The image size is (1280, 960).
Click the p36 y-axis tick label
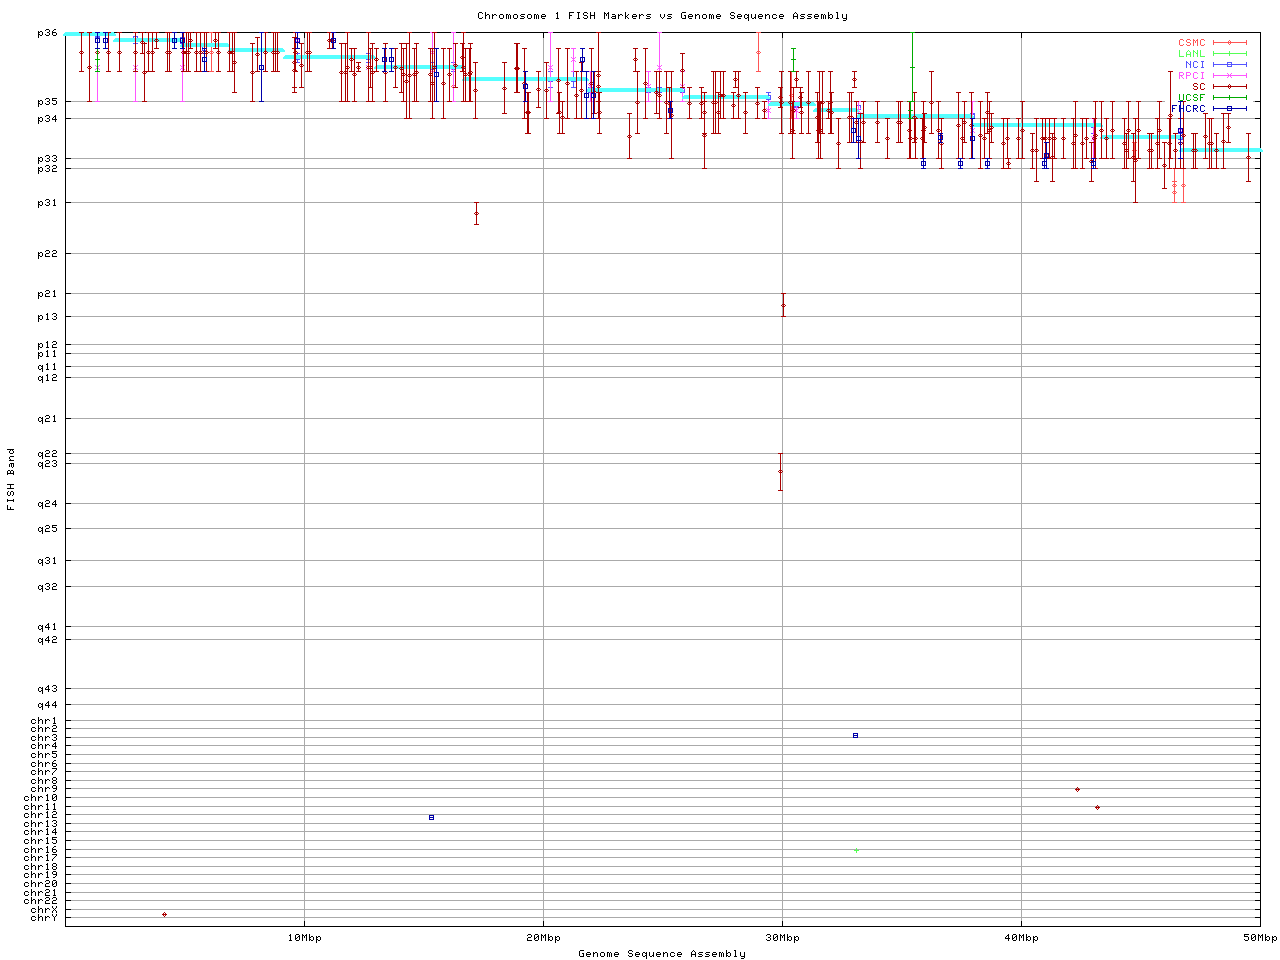click(46, 33)
